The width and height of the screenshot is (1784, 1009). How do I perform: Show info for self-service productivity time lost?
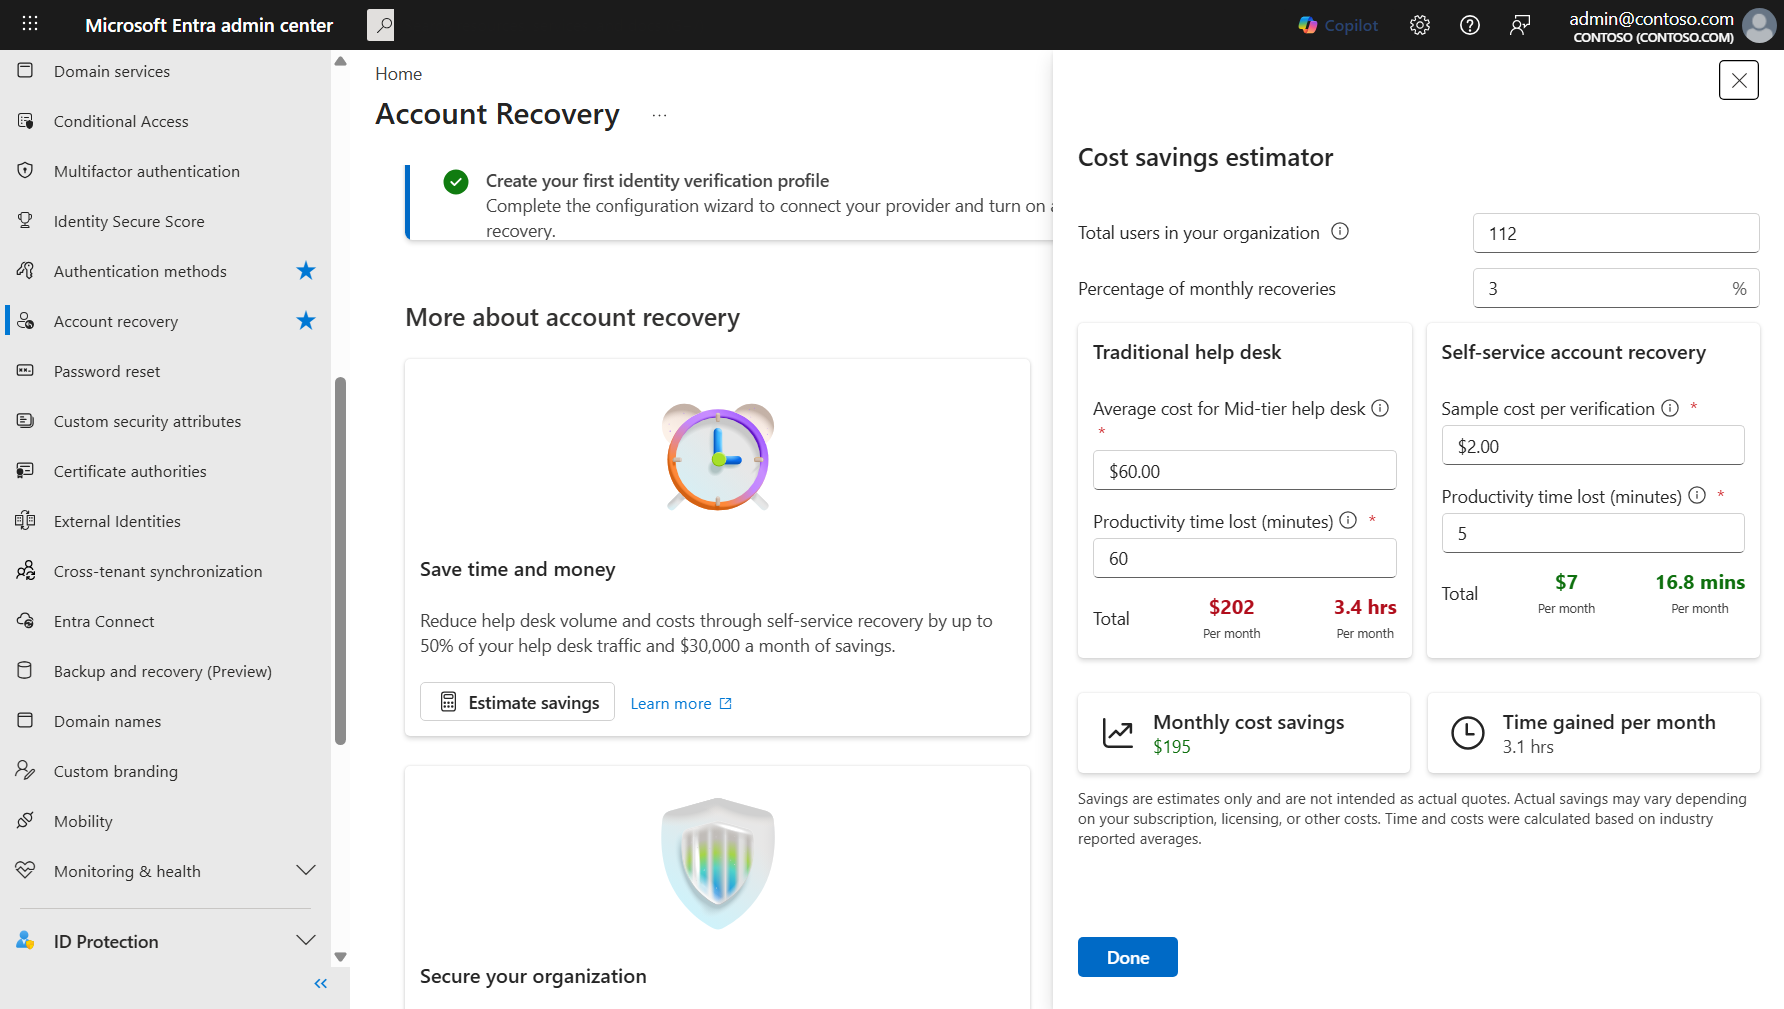pos(1697,495)
